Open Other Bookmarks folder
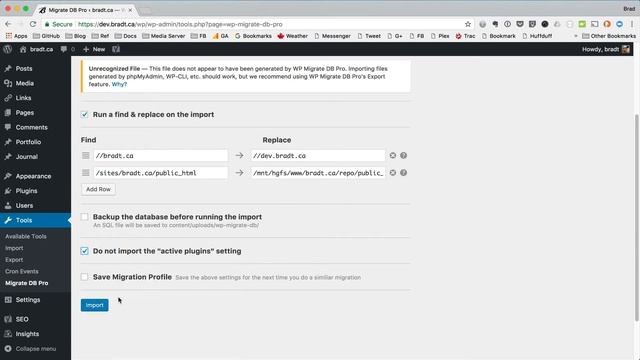This screenshot has width=640, height=360. [x=609, y=36]
